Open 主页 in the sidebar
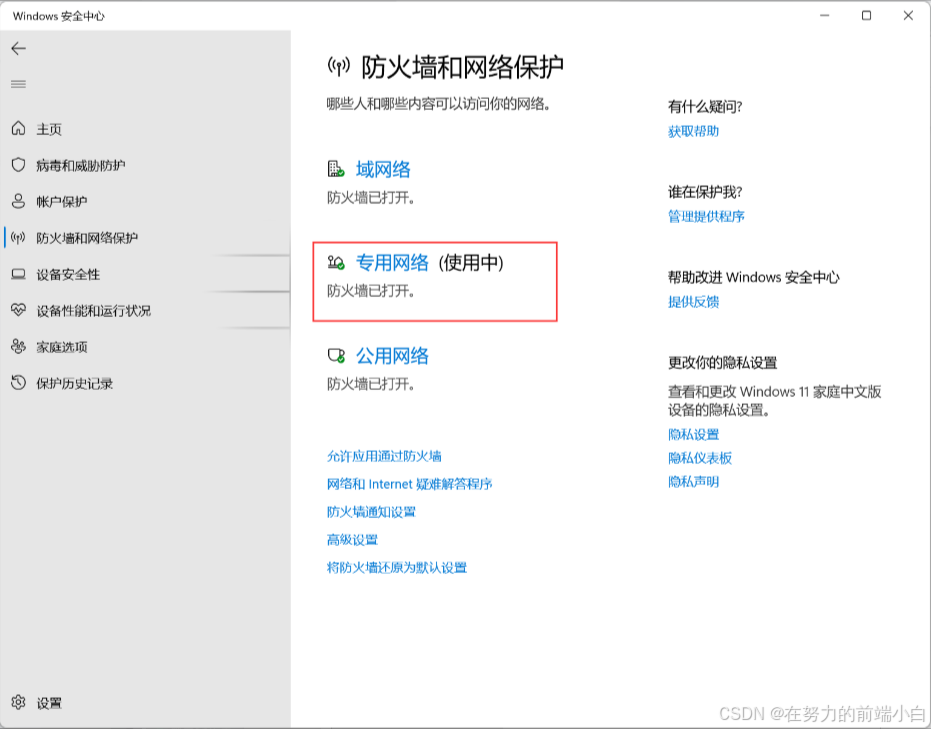Screen dimensions: 931x729 pos(49,129)
